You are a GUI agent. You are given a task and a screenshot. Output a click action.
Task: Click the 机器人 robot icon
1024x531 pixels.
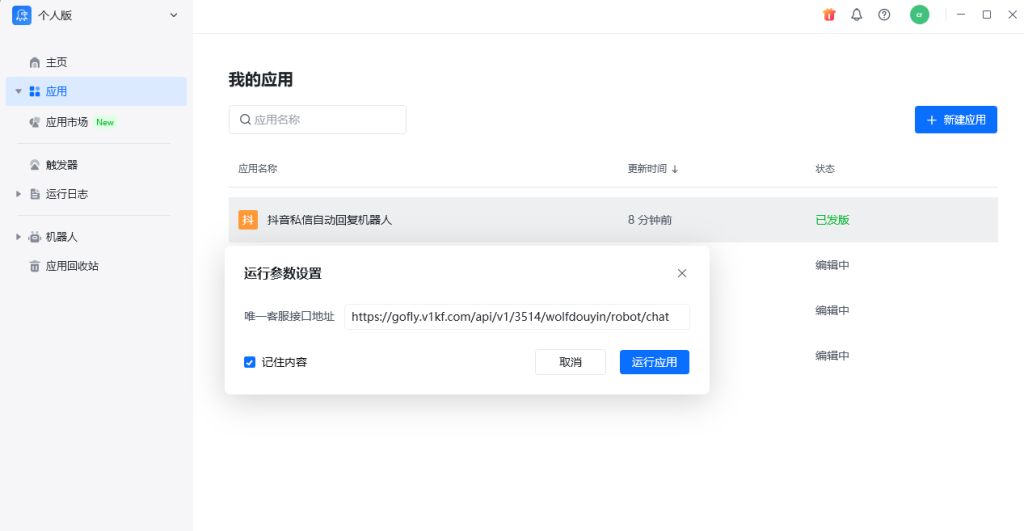coord(35,236)
